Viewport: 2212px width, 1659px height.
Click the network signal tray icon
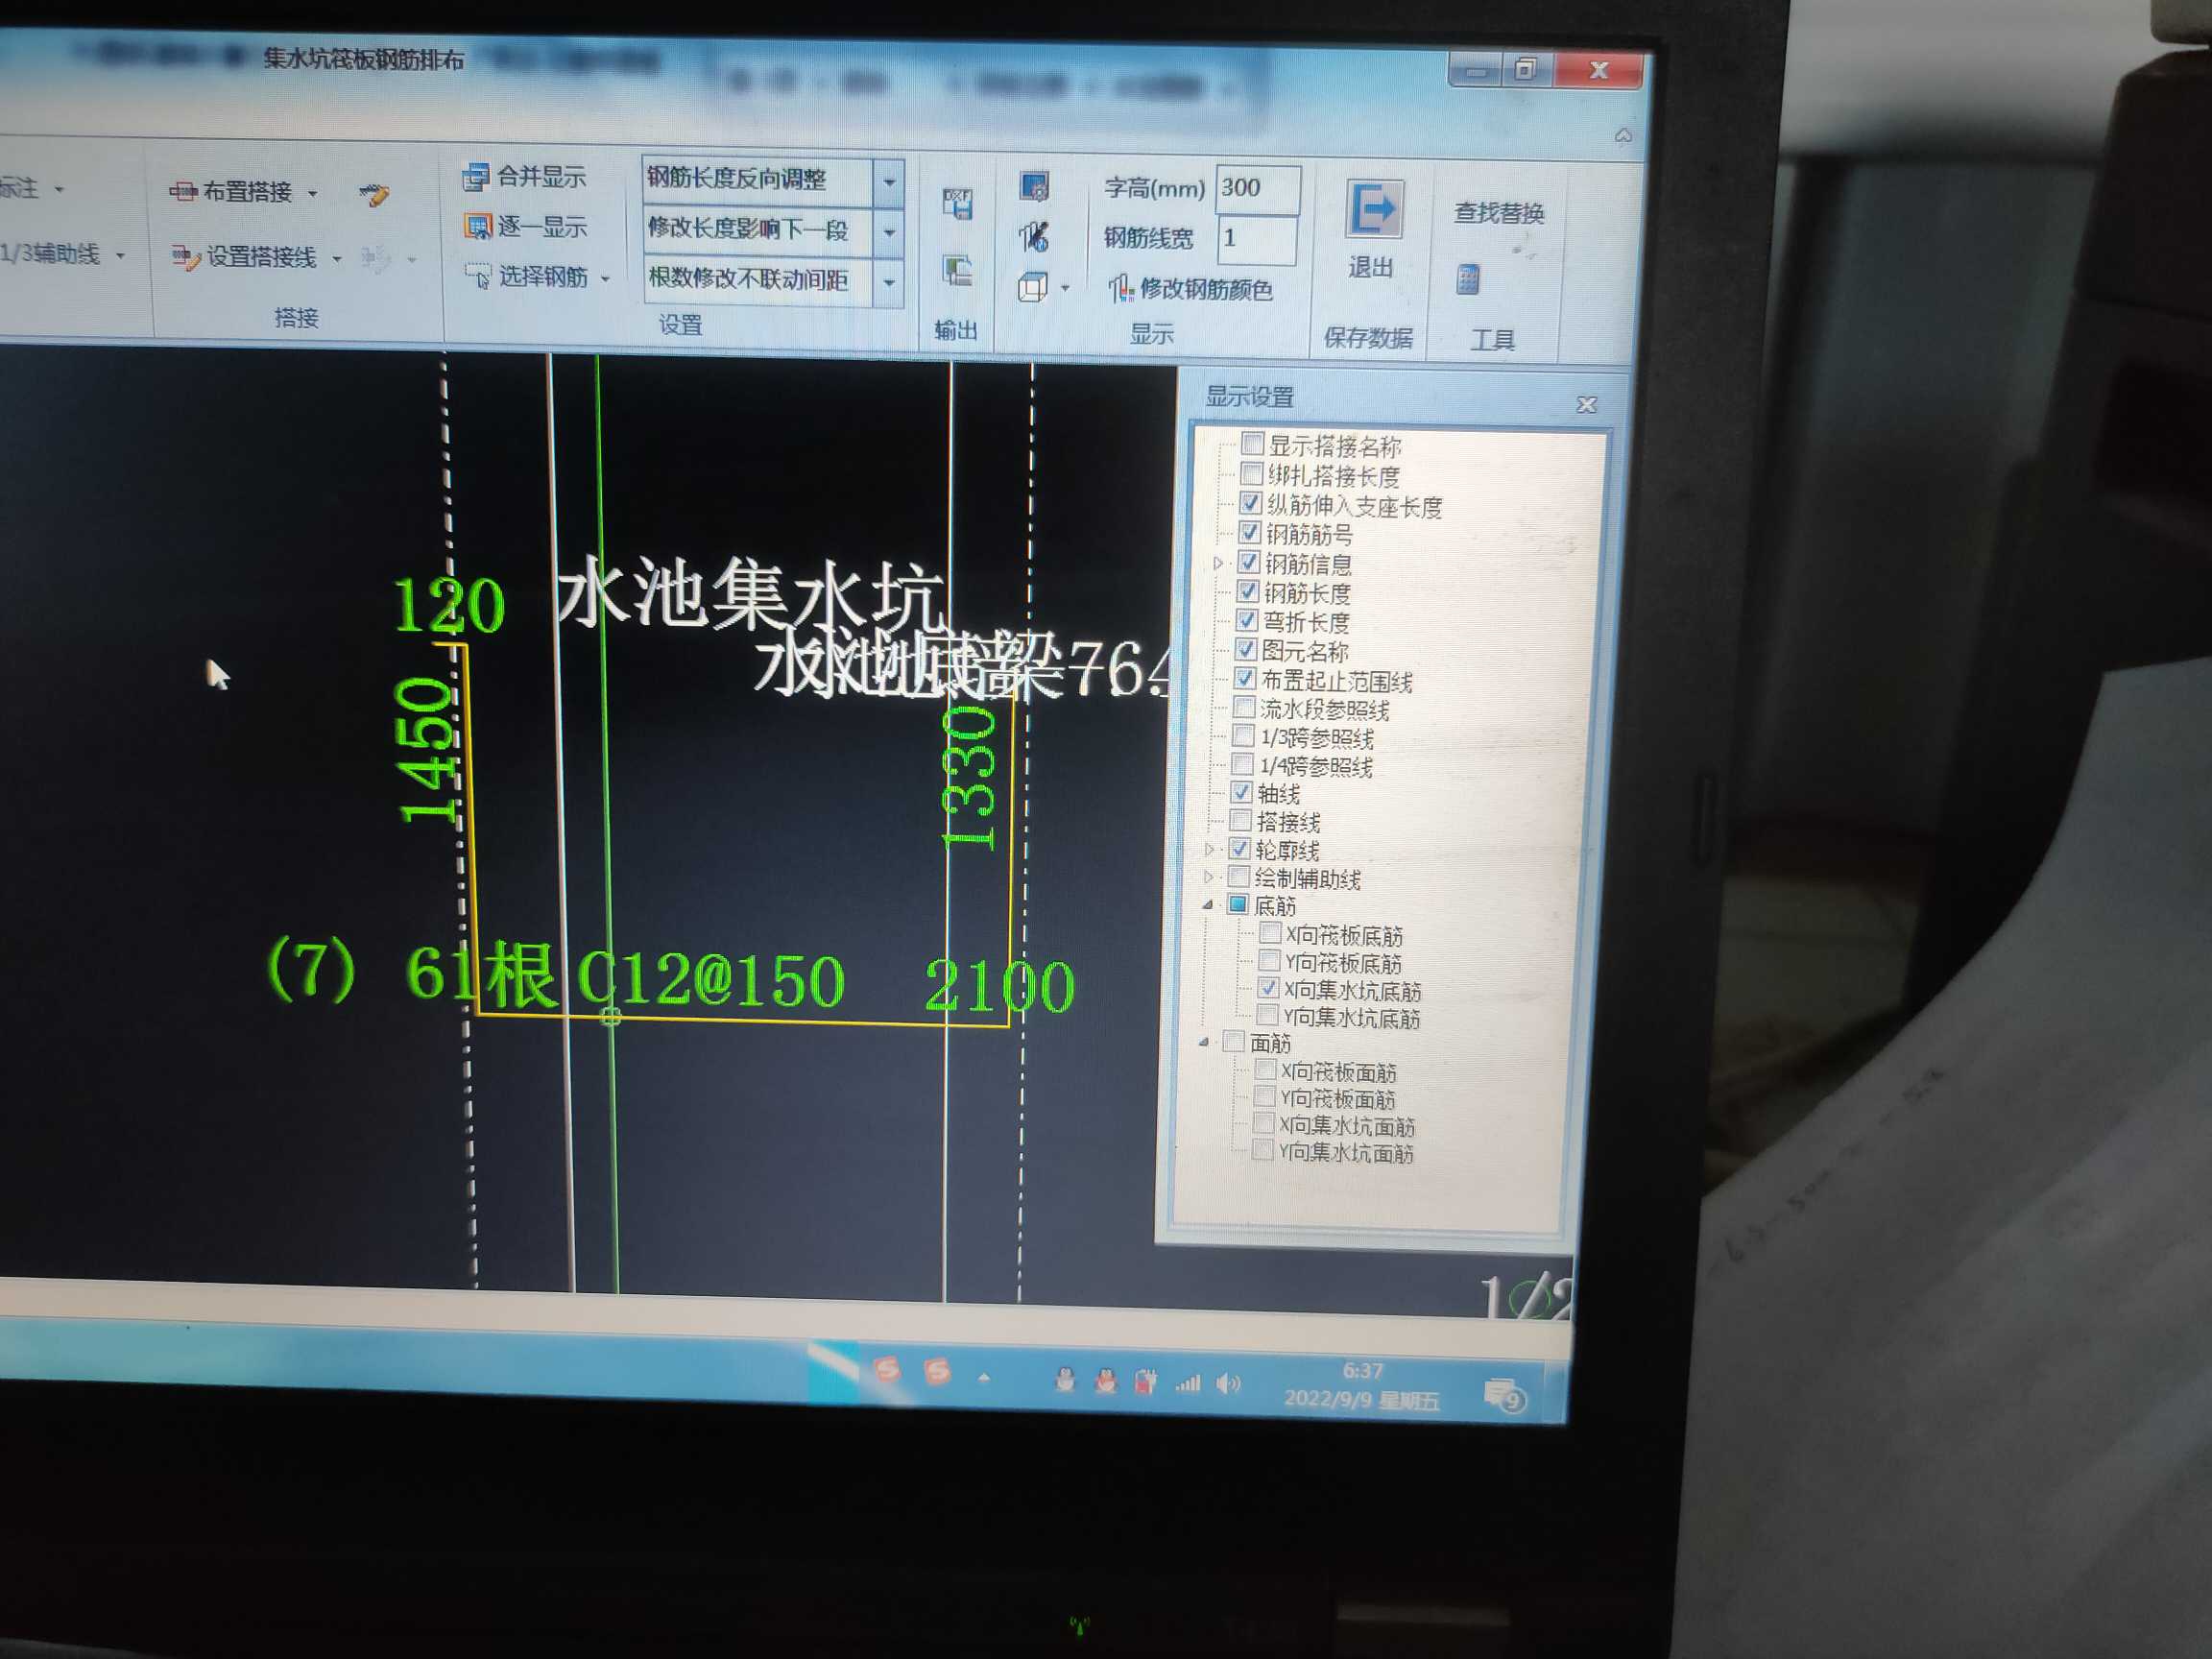pos(1188,1384)
